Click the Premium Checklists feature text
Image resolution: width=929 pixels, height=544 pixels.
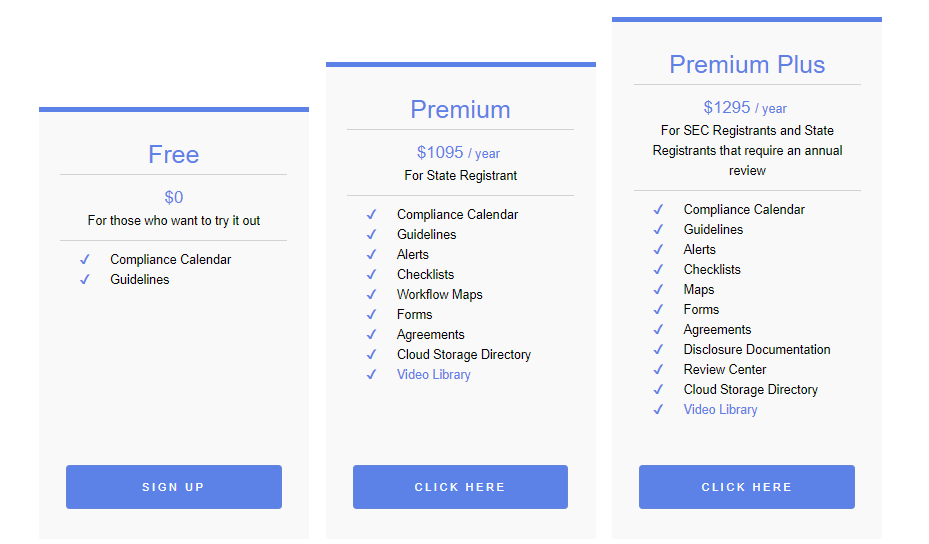click(x=425, y=274)
